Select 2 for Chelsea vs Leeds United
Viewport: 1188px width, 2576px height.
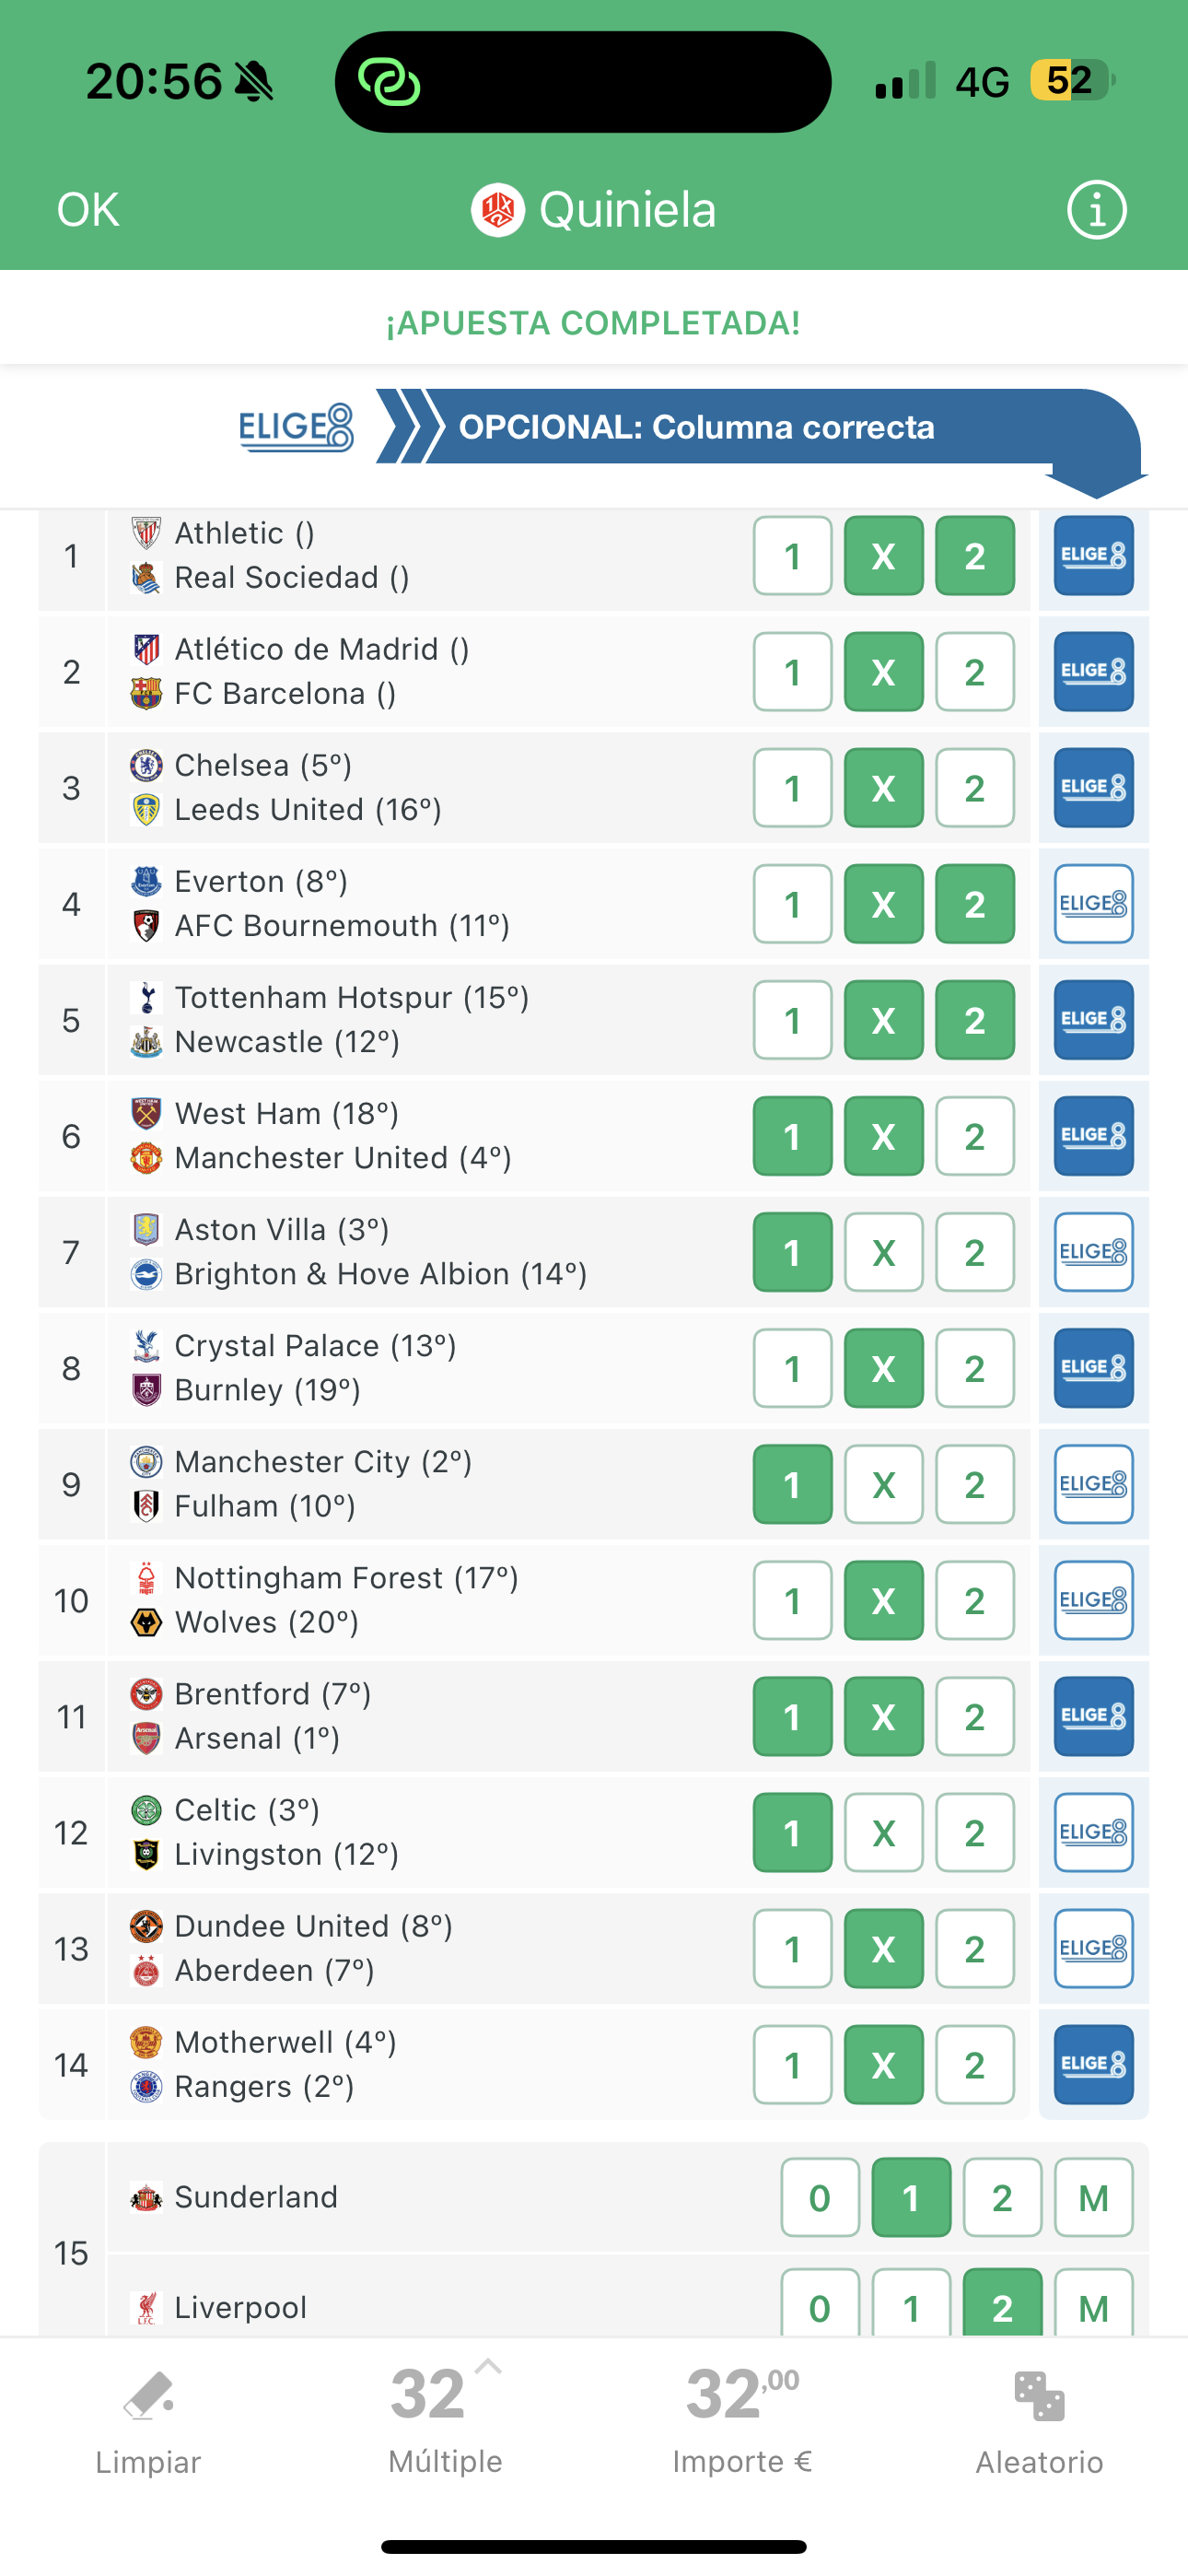974,788
